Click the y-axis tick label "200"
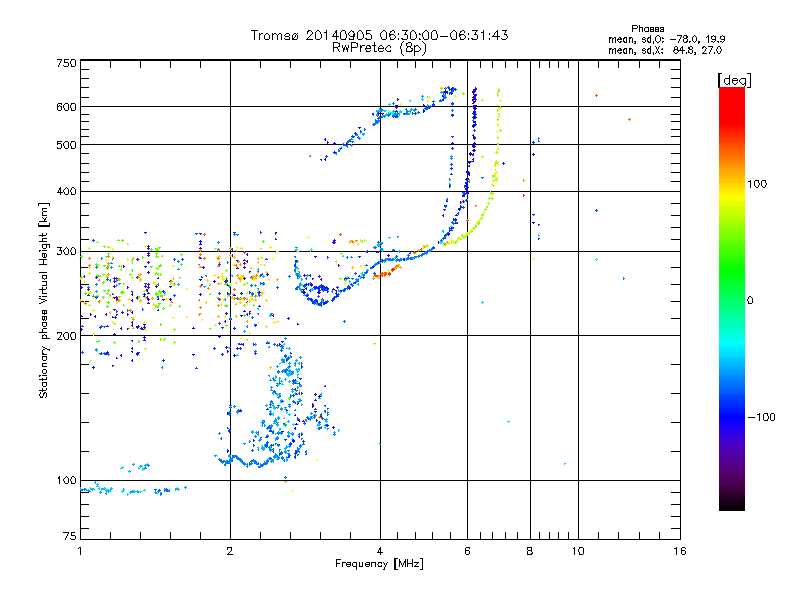The image size is (800, 600). point(66,336)
